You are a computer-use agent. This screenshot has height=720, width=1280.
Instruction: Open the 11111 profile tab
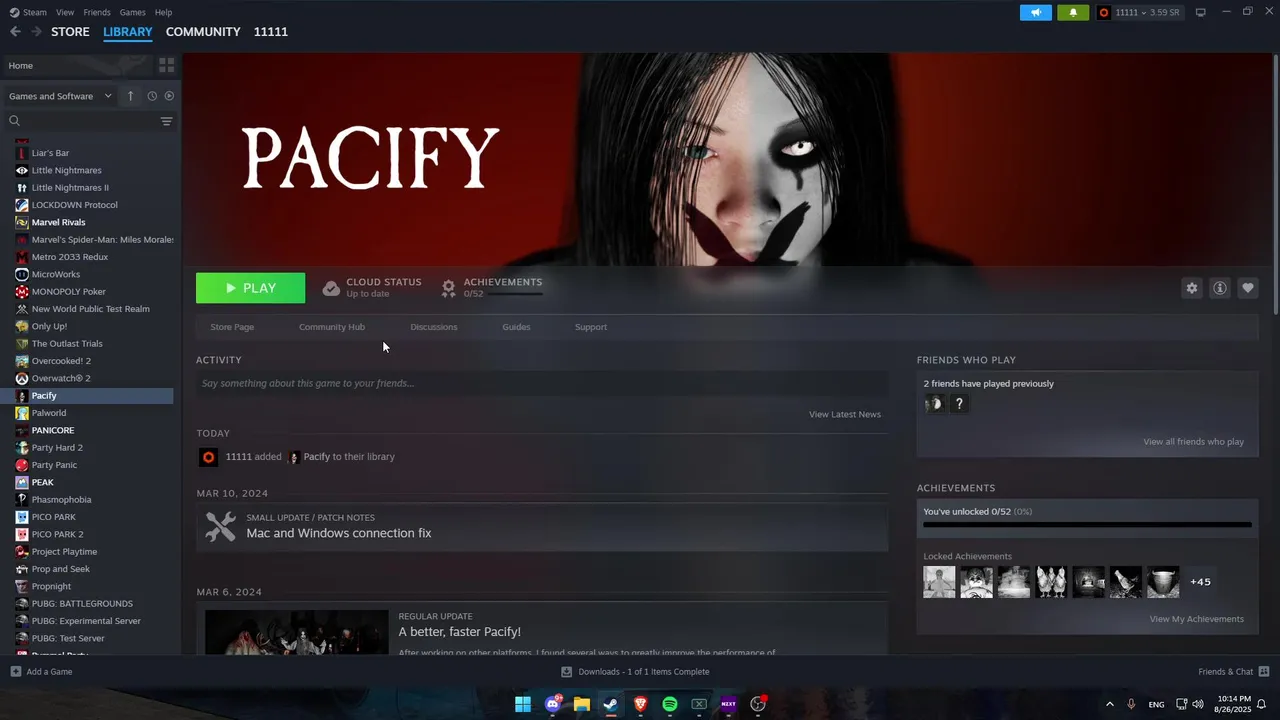coord(271,32)
